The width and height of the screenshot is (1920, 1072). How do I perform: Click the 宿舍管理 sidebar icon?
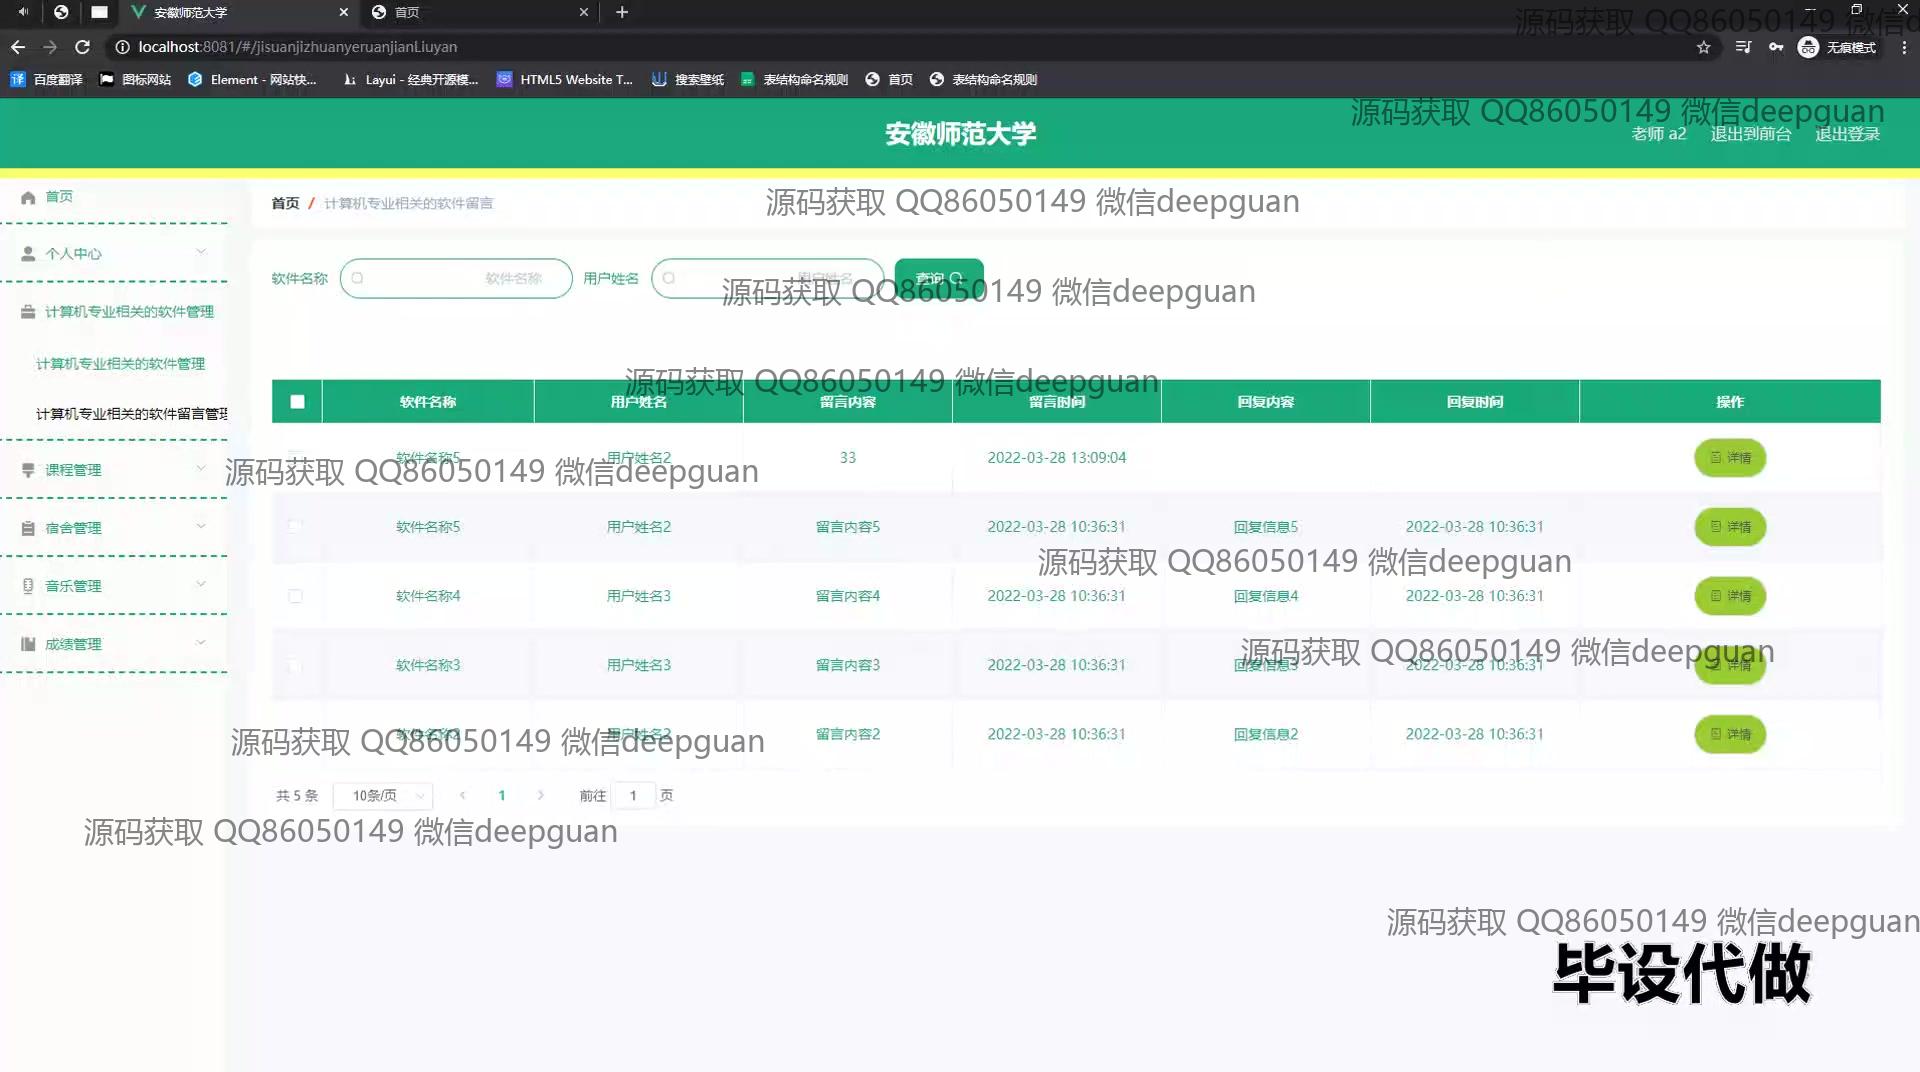point(28,528)
